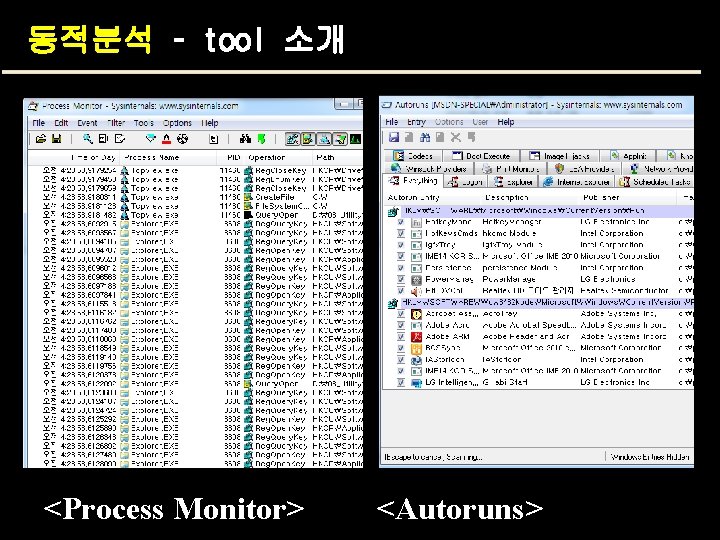This screenshot has width=720, height=540.
Task: Uncheck Persistence entry checkbox
Action: pos(401,268)
